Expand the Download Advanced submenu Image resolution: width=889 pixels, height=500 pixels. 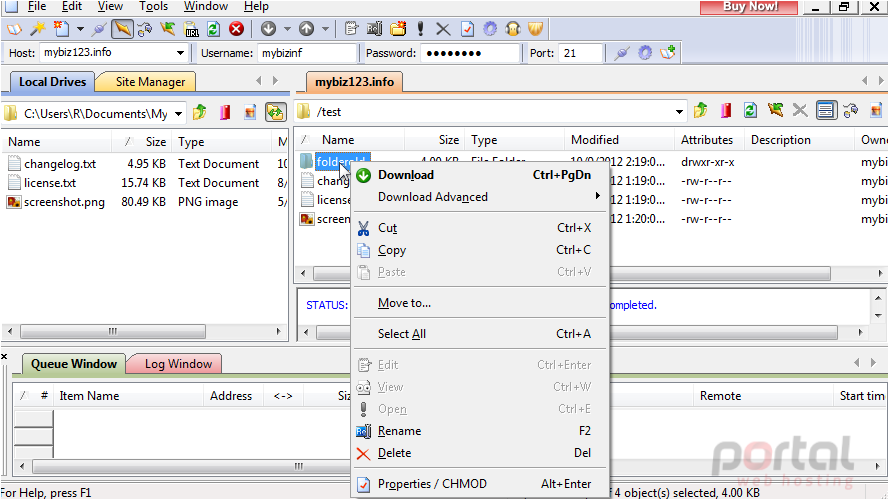(x=480, y=197)
